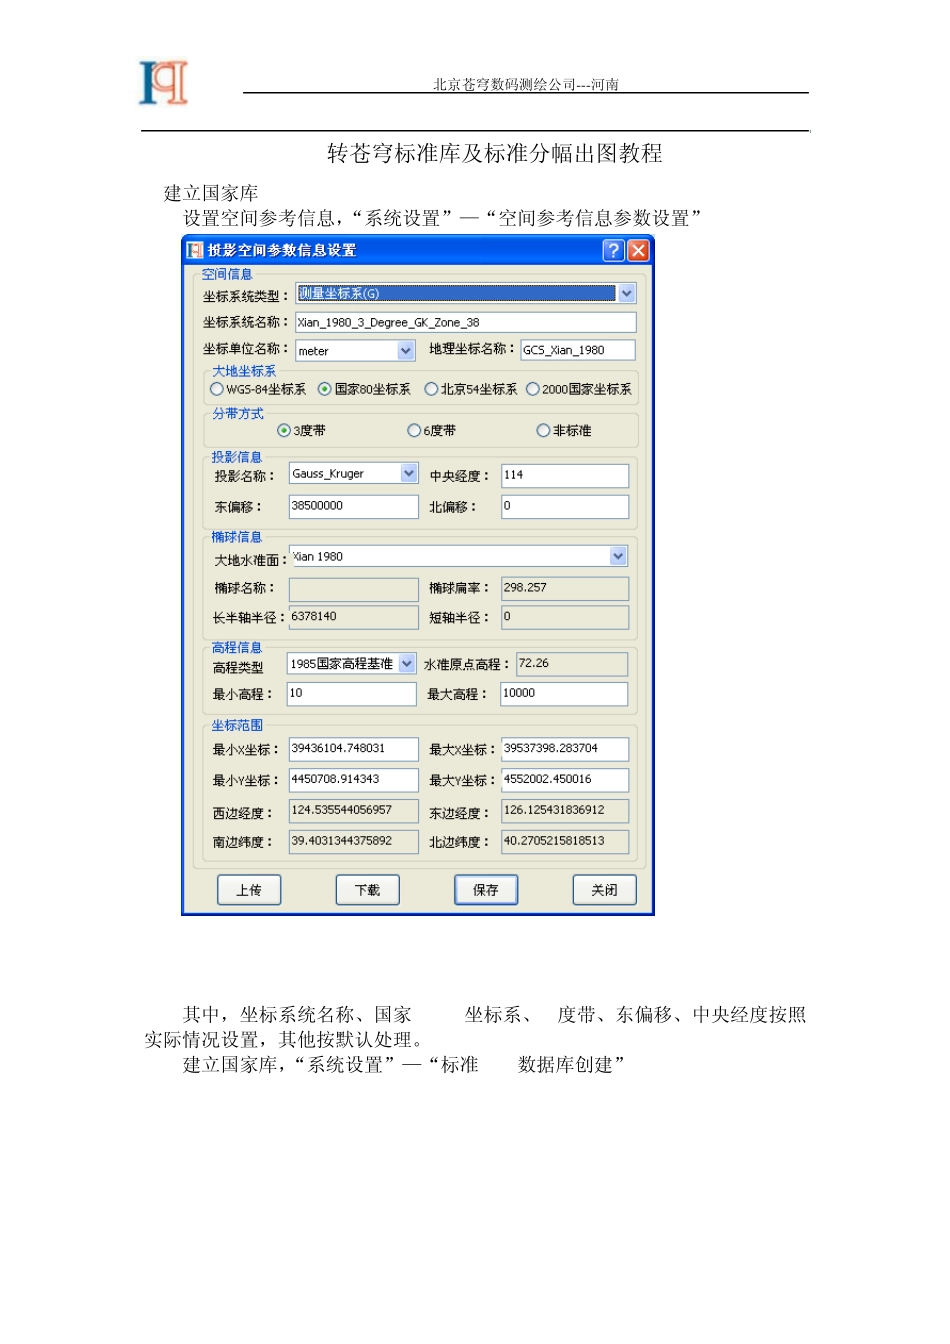This screenshot has width=950, height=1344.
Task: Click the 北边纬度 field
Action: [x=565, y=842]
